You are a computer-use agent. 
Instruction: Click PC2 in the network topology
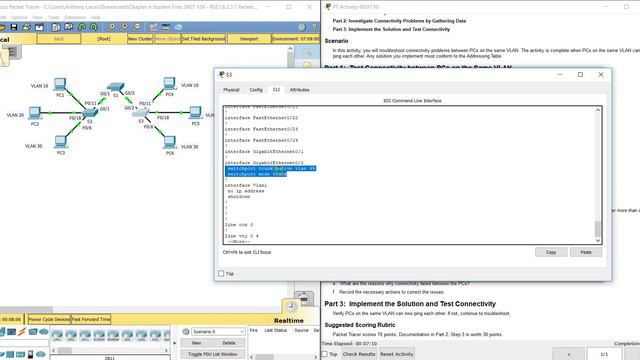coord(35,112)
